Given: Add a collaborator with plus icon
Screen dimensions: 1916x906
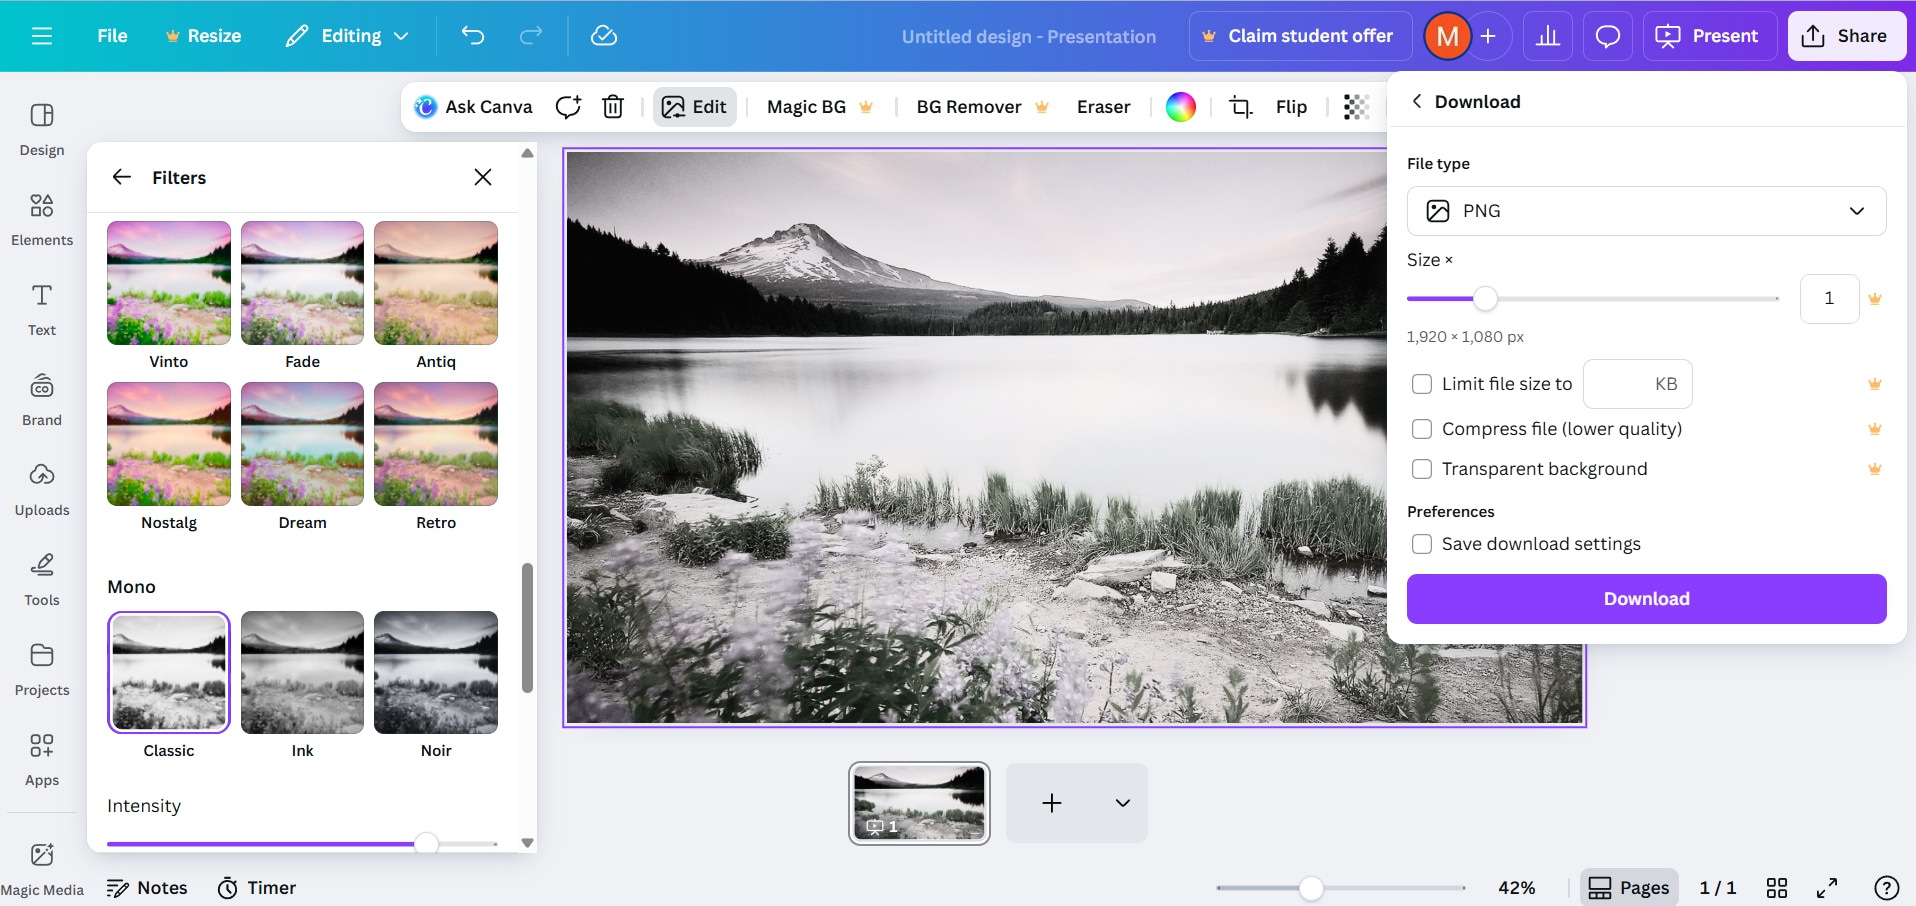Looking at the screenshot, I should 1488,36.
